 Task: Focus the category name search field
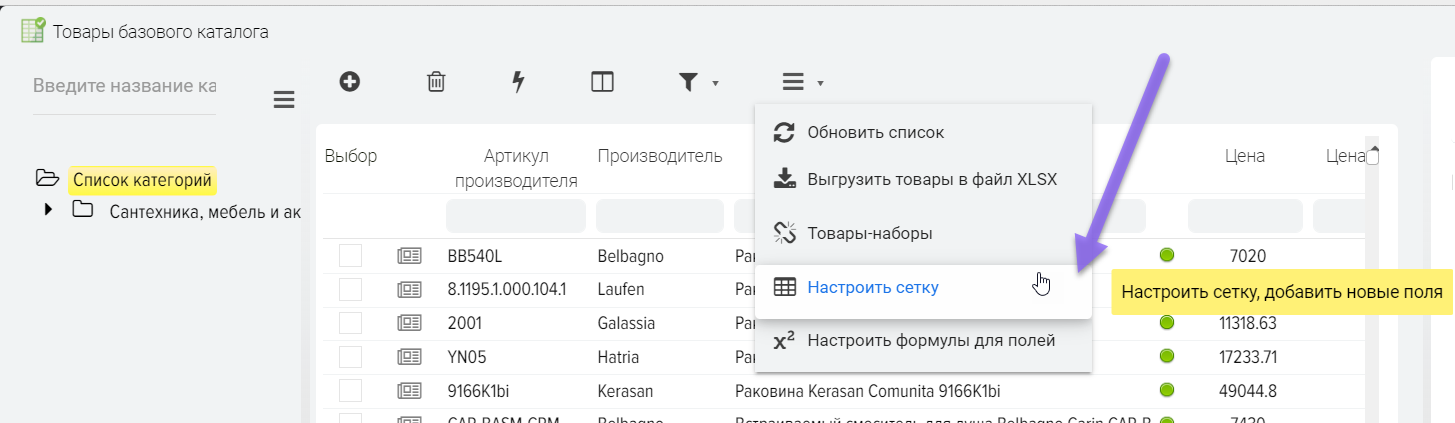(x=124, y=87)
